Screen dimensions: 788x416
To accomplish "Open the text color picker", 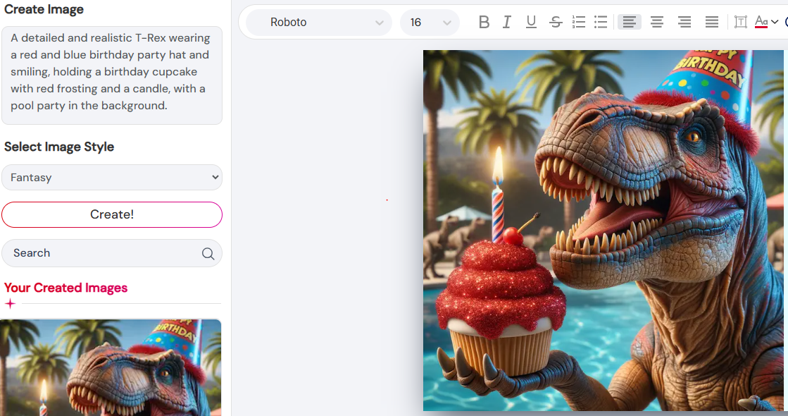I will [x=765, y=22].
